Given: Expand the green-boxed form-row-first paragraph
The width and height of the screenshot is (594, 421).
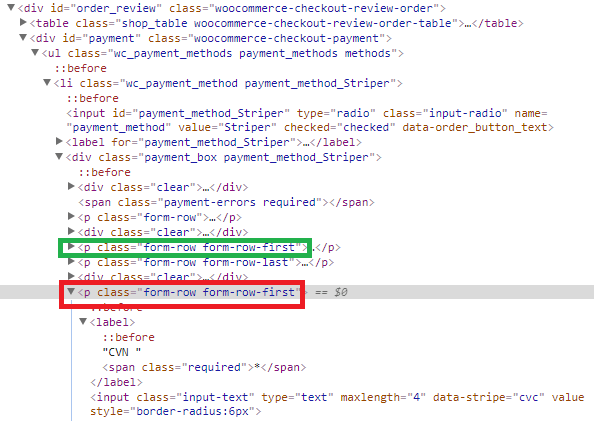Looking at the screenshot, I should [71, 246].
